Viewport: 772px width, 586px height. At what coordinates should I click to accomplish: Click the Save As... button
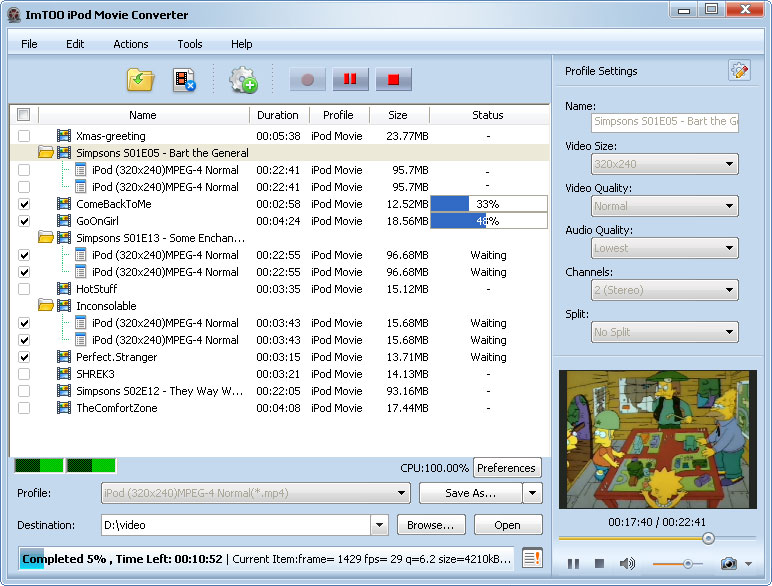[x=471, y=493]
